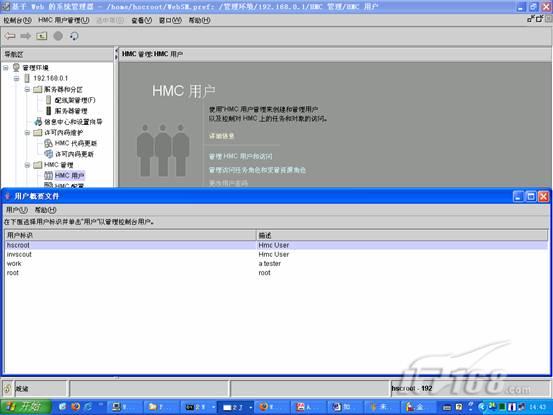Click the system tray clock
Image resolution: width=553 pixels, height=415 pixels.
pos(537,407)
